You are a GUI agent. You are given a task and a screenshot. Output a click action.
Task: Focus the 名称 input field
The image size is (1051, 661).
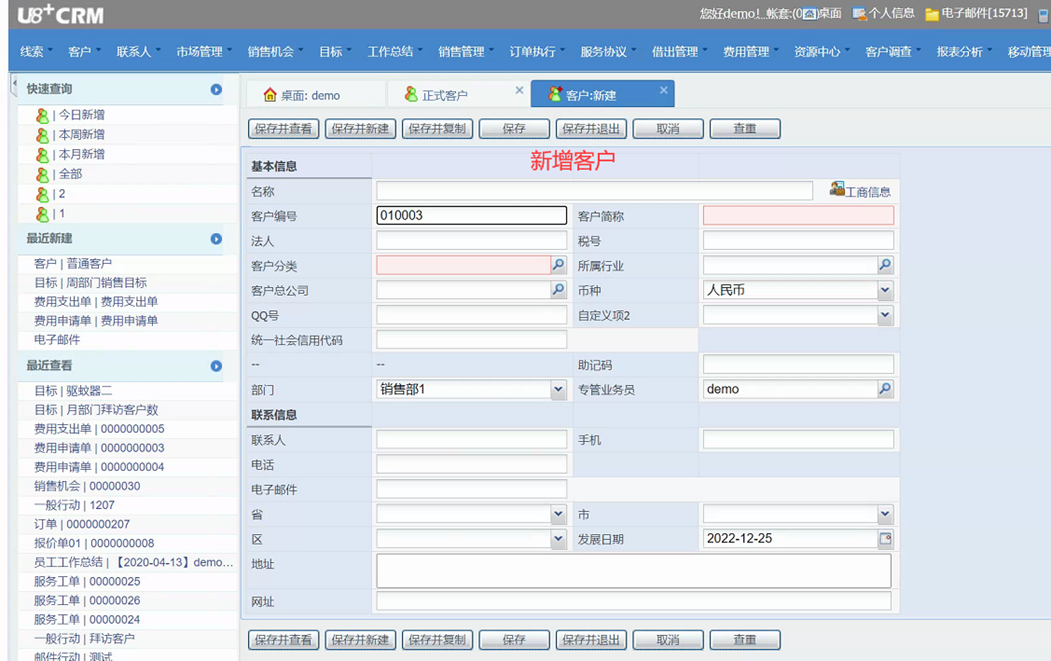tap(595, 191)
